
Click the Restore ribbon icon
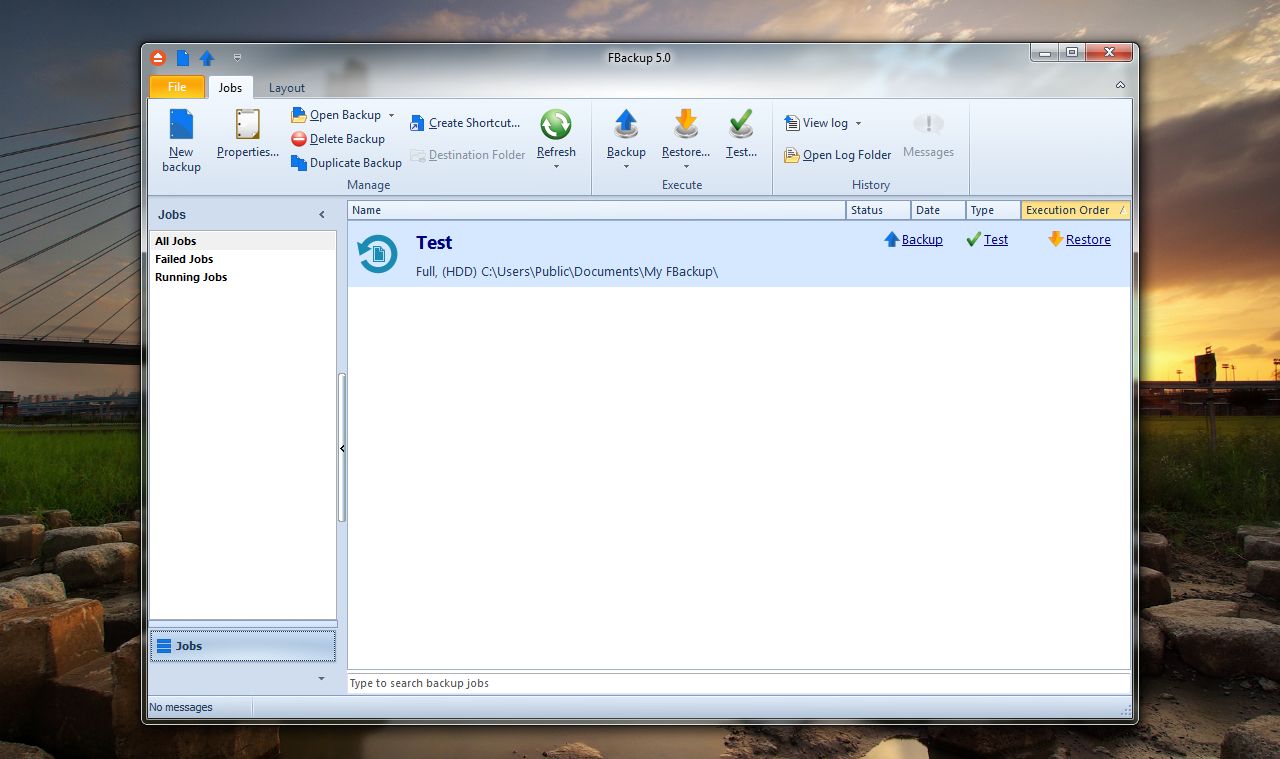point(686,124)
